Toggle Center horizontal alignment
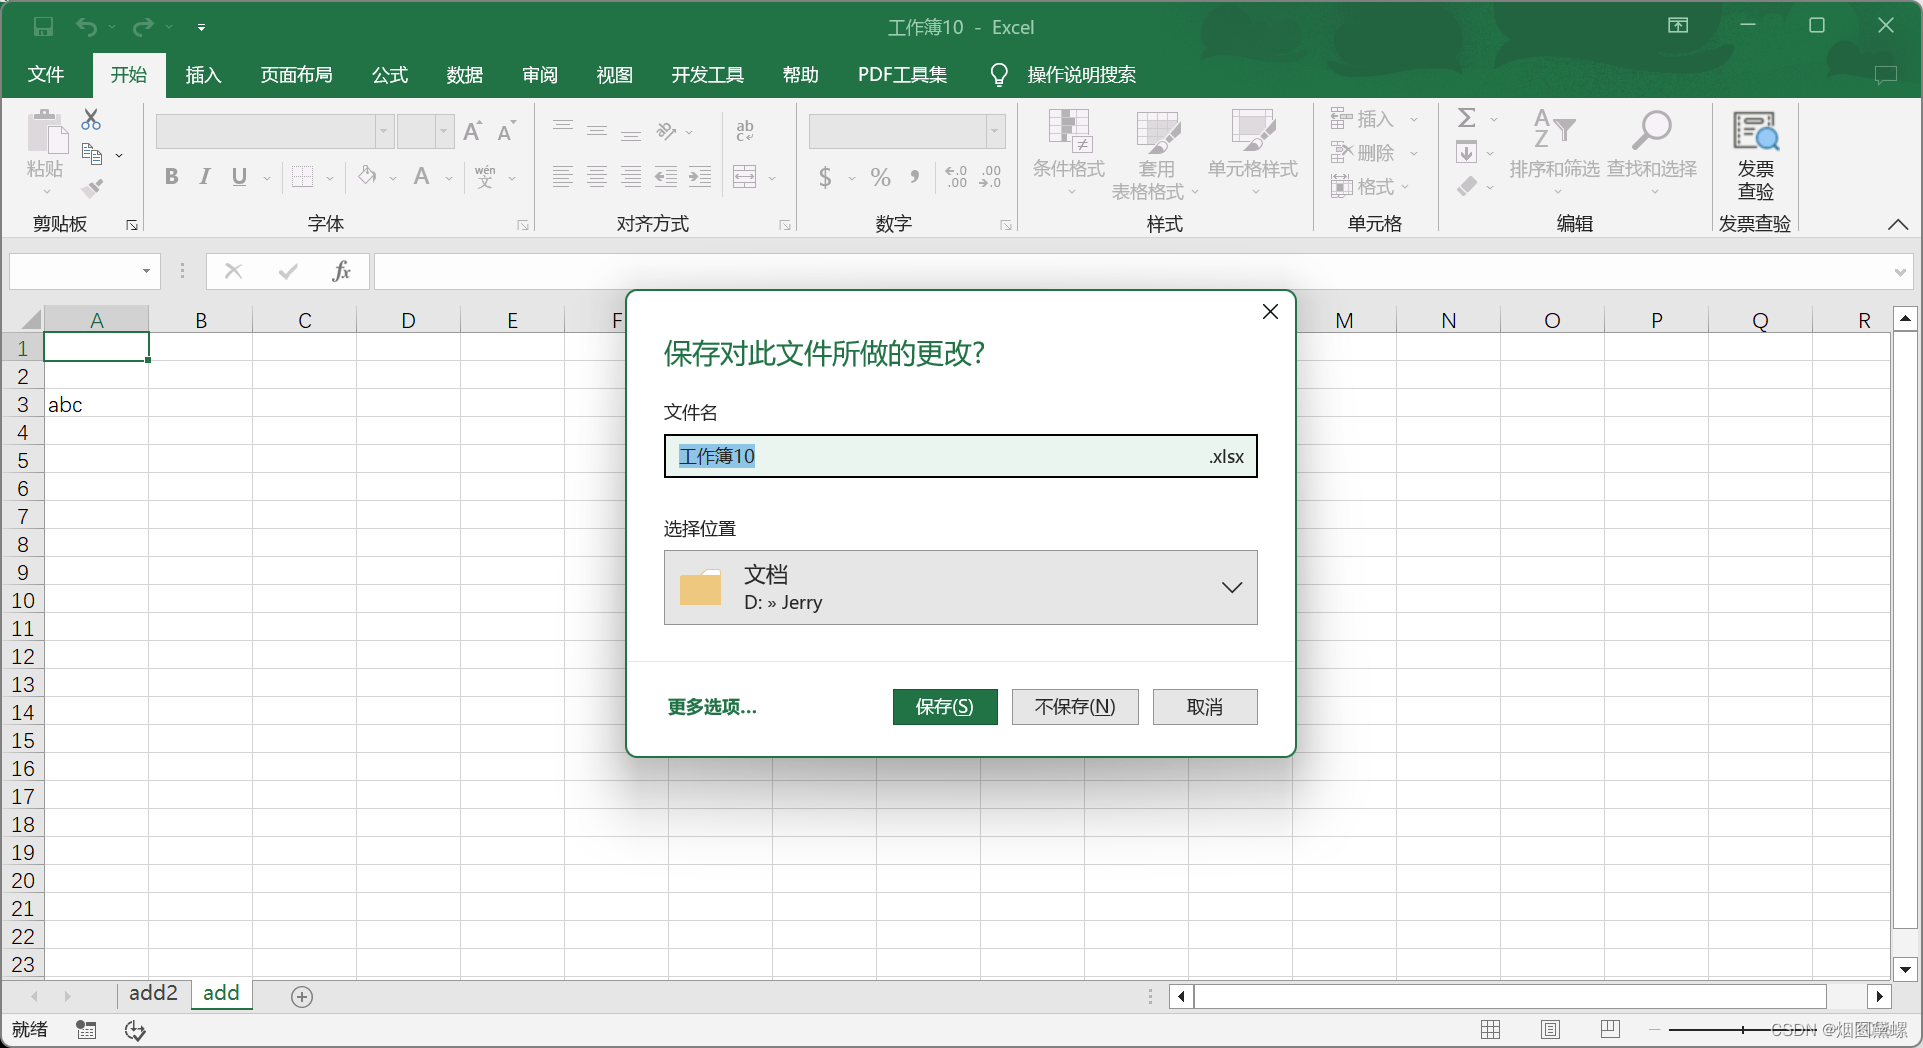This screenshot has width=1923, height=1048. pyautogui.click(x=597, y=177)
